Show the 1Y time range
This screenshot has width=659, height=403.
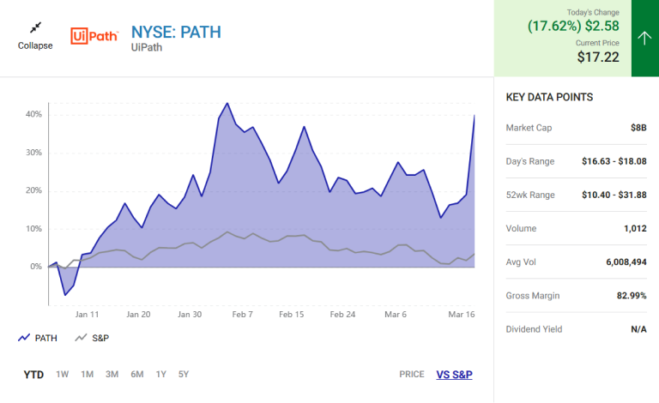point(160,374)
